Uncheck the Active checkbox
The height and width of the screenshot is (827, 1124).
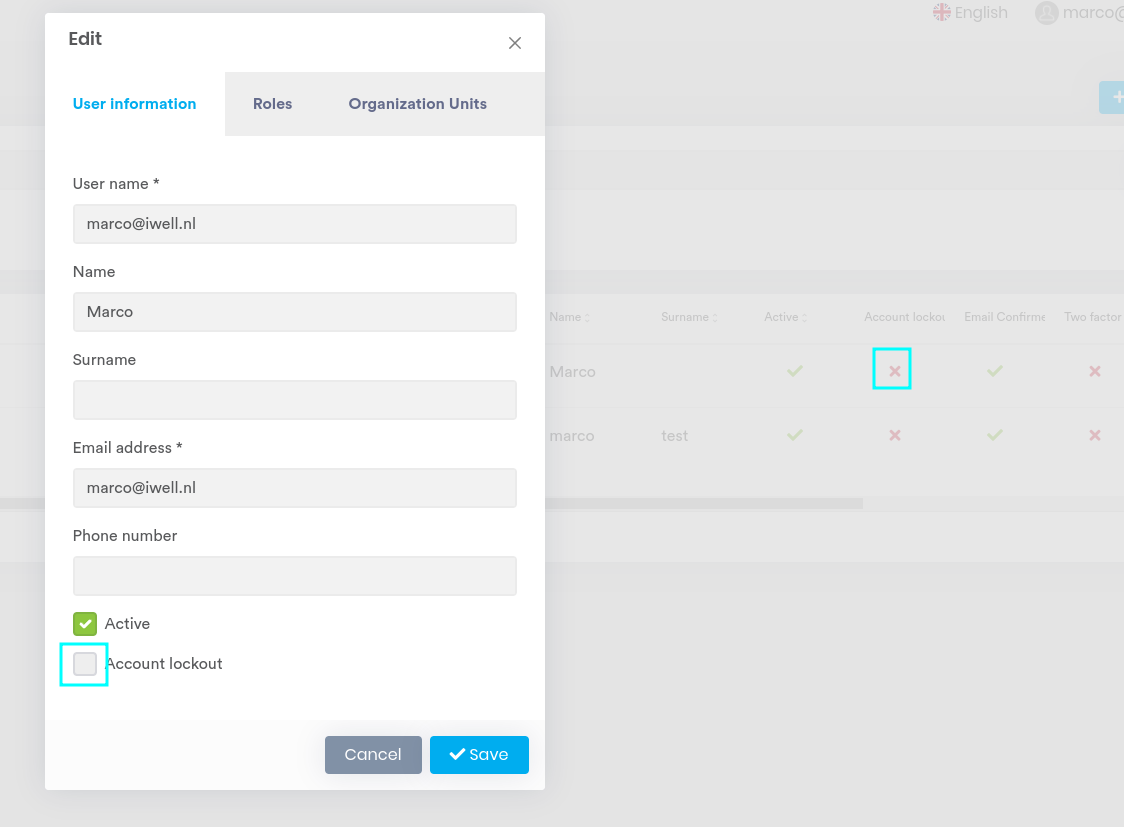[x=85, y=623]
